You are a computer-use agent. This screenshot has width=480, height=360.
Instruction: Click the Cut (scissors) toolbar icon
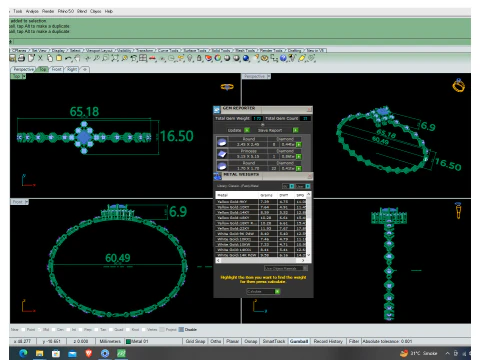click(x=40, y=58)
